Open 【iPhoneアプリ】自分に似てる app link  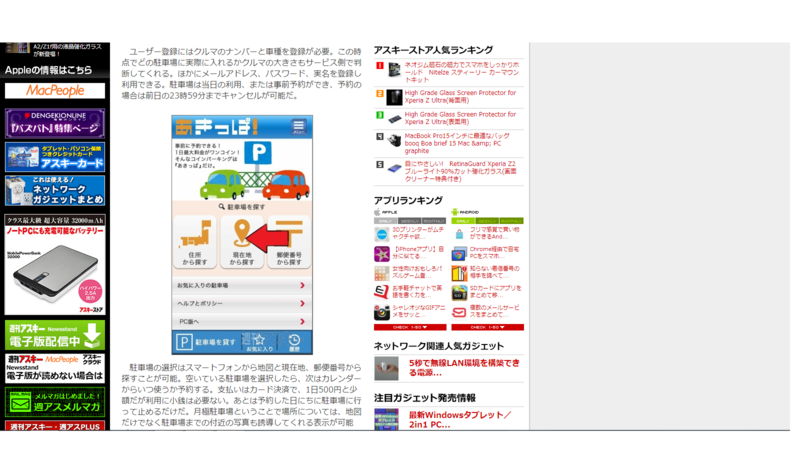(418, 253)
